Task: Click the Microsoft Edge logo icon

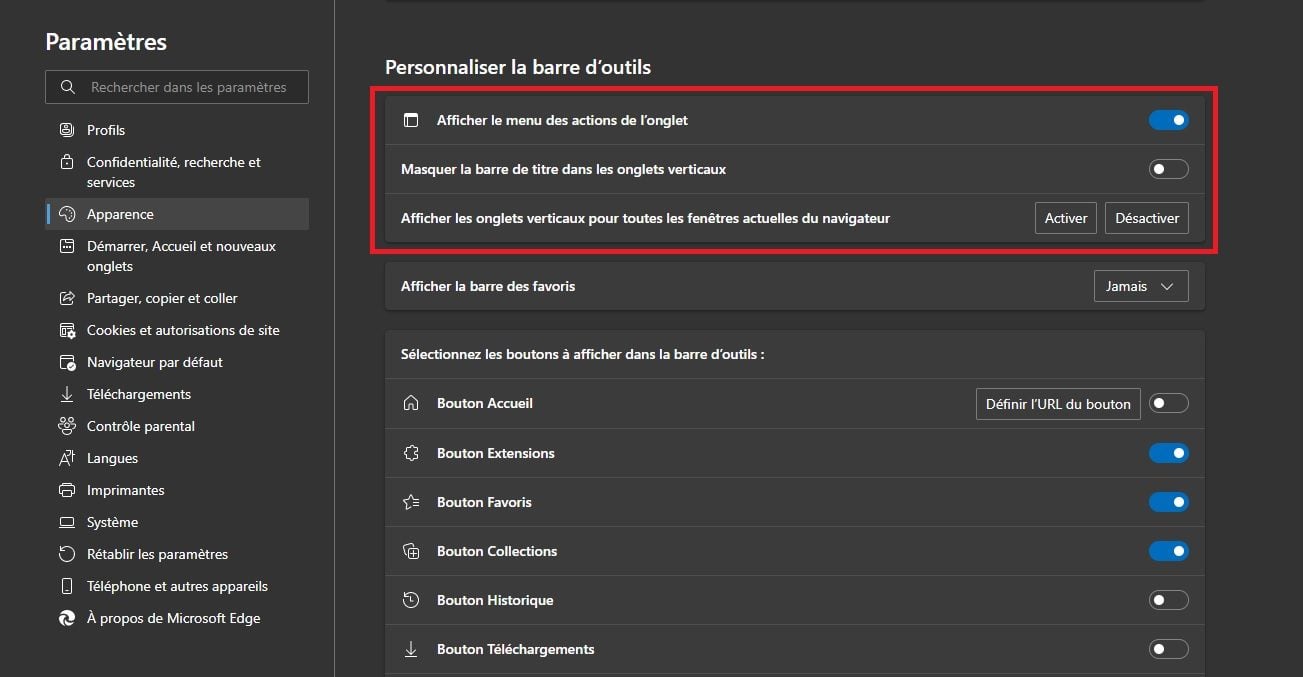Action: point(67,618)
